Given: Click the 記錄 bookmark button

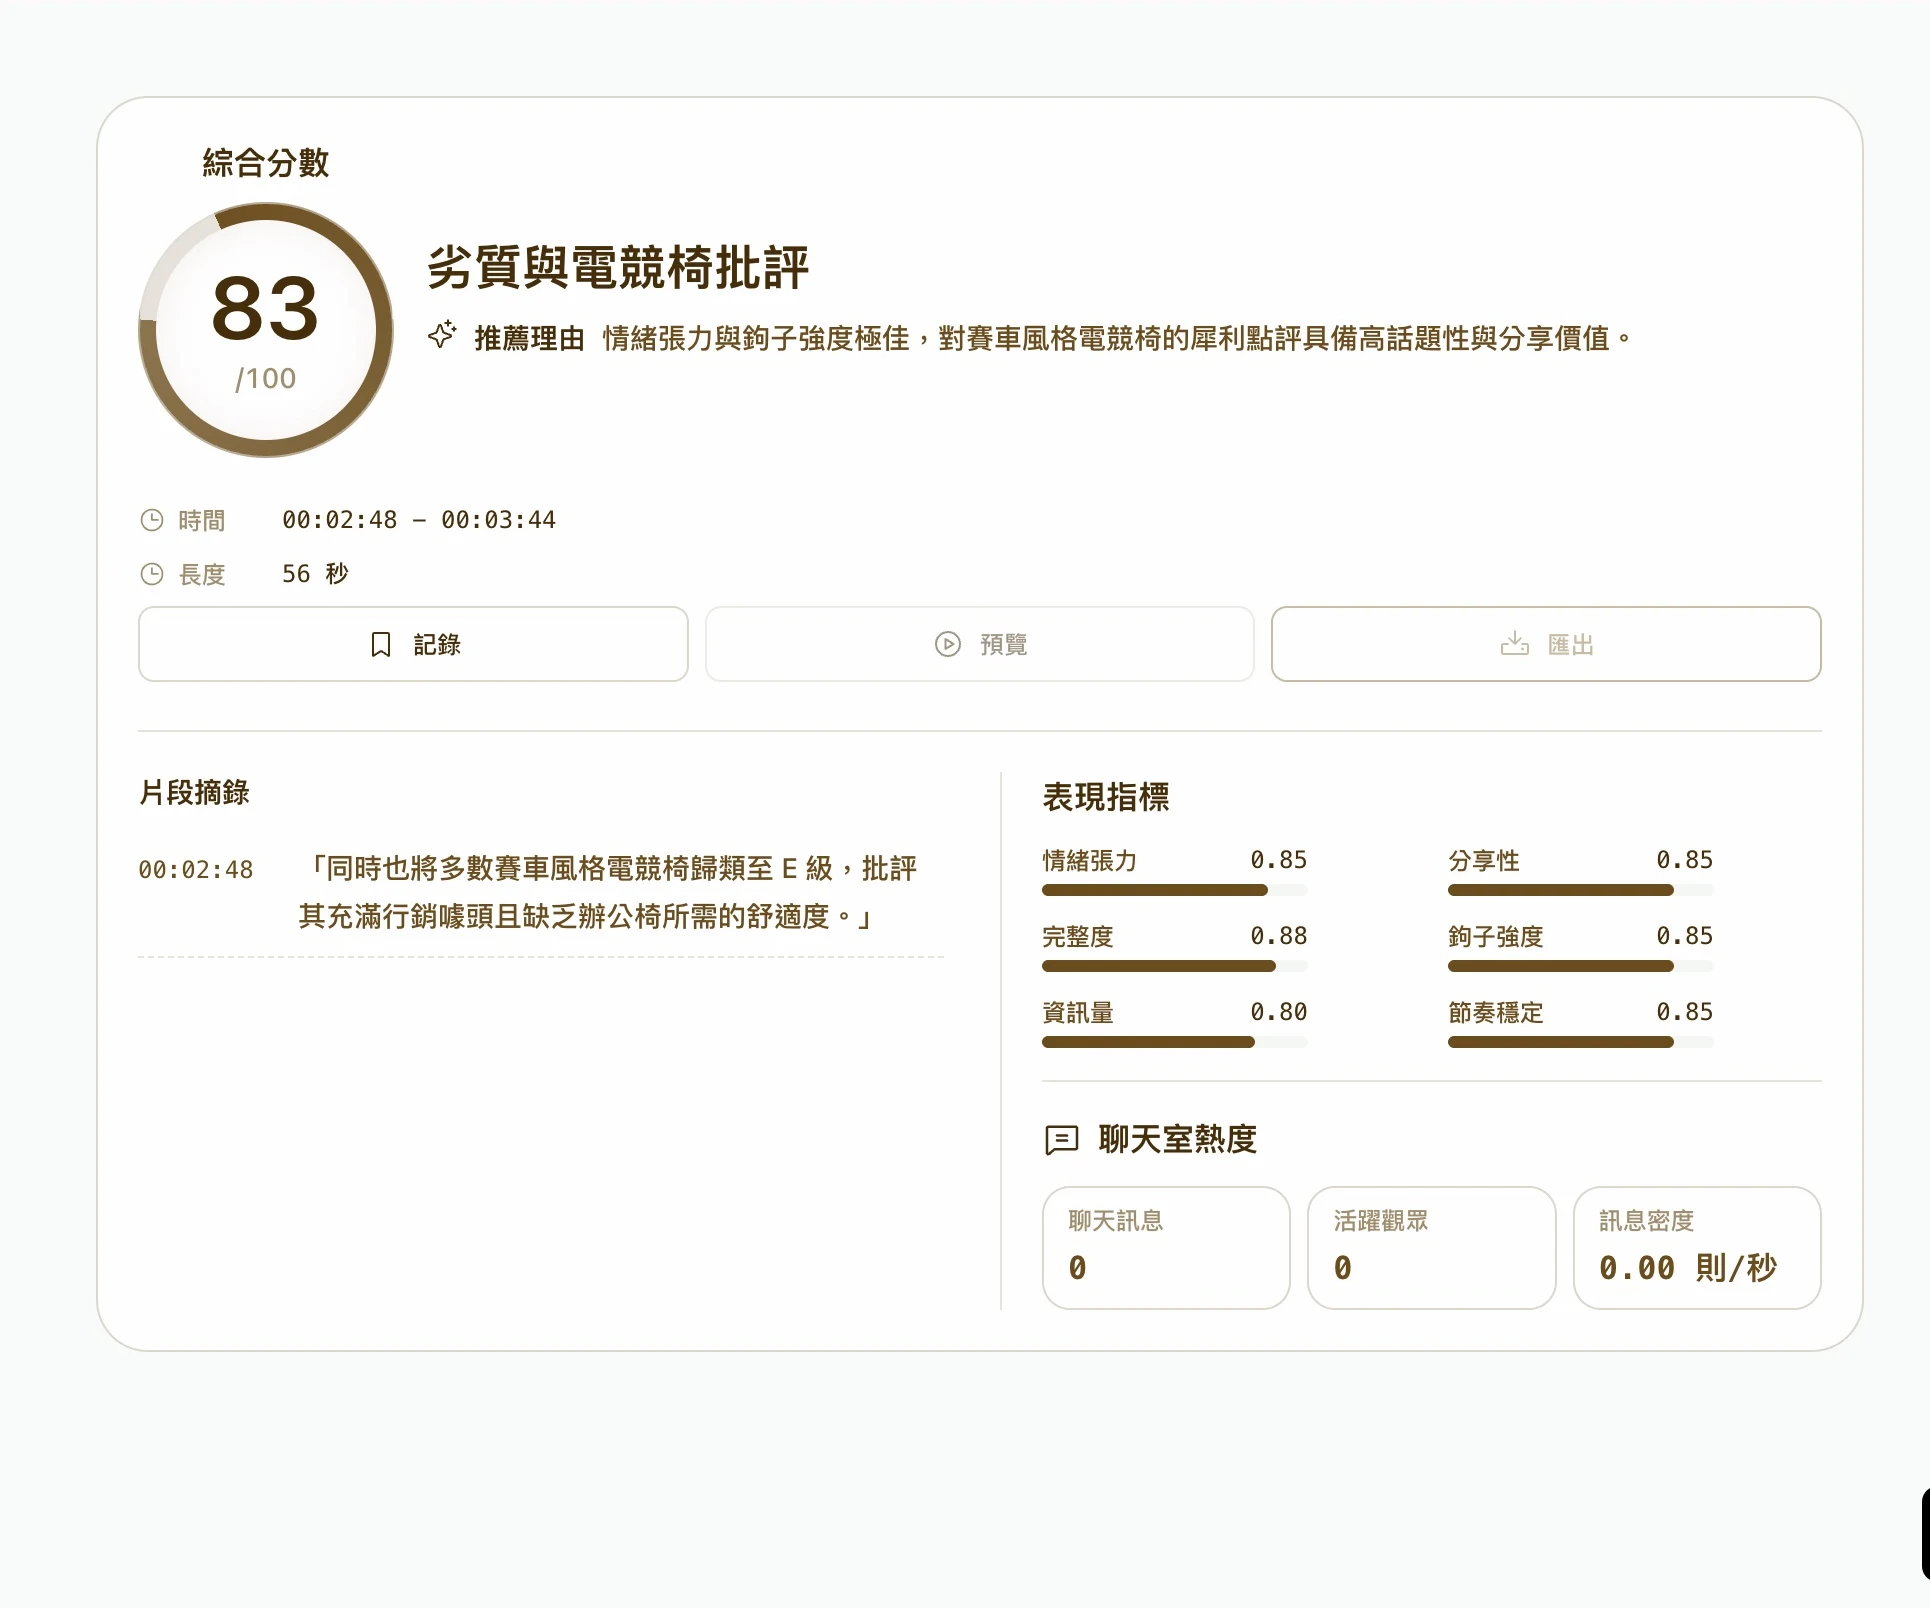Looking at the screenshot, I should (413, 644).
